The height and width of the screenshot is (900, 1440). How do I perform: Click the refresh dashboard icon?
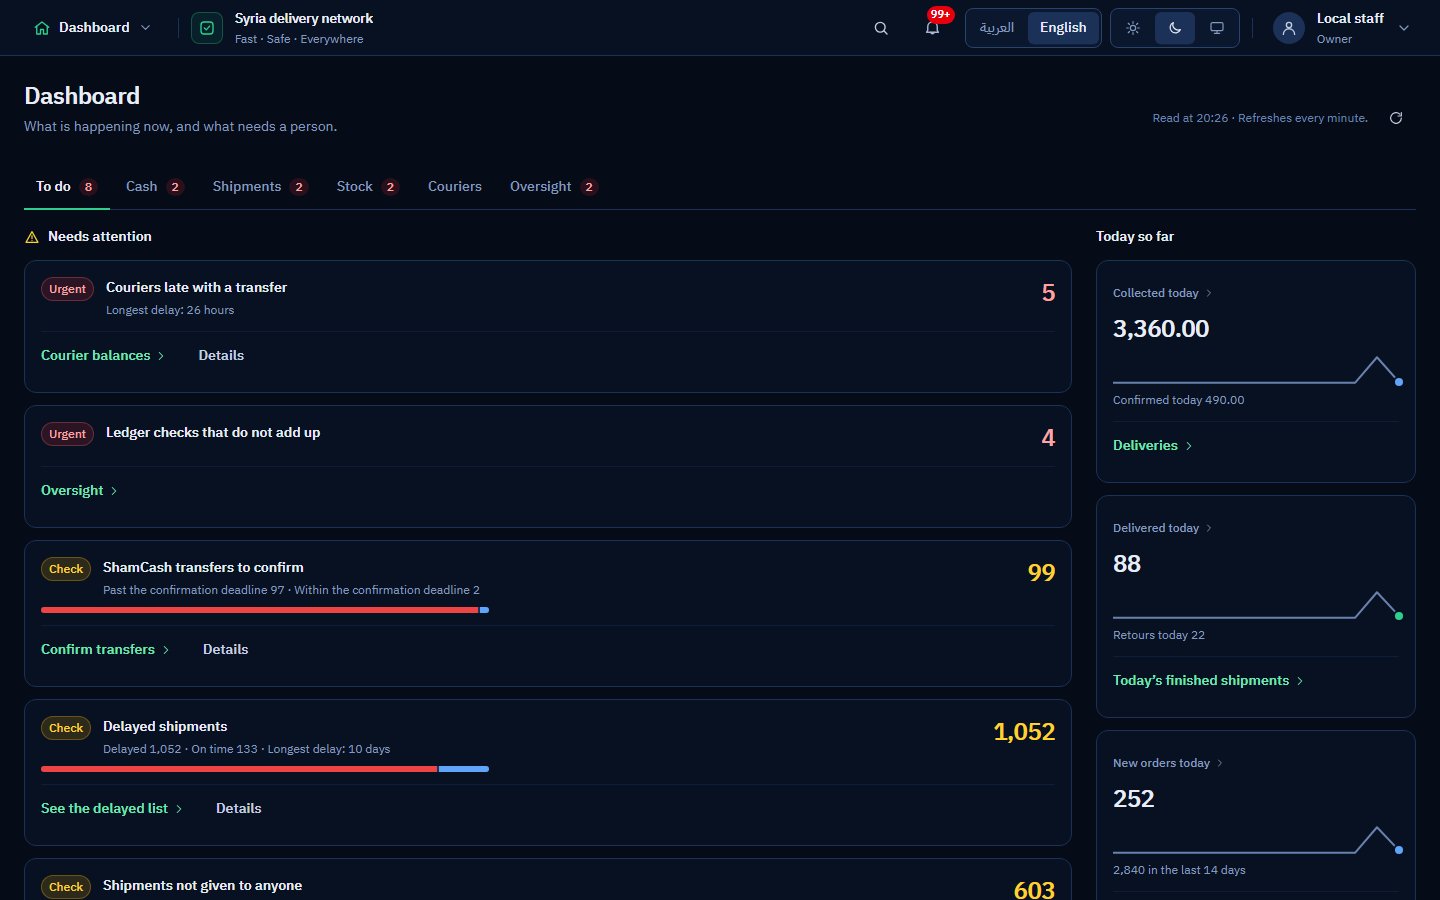(x=1396, y=118)
